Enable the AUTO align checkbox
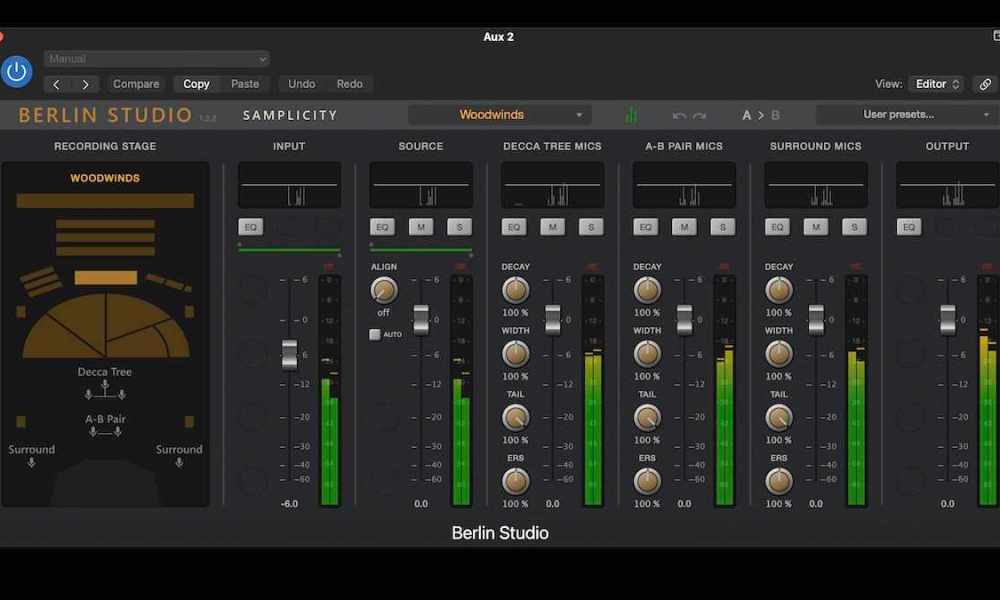This screenshot has width=1000, height=600. tap(375, 334)
